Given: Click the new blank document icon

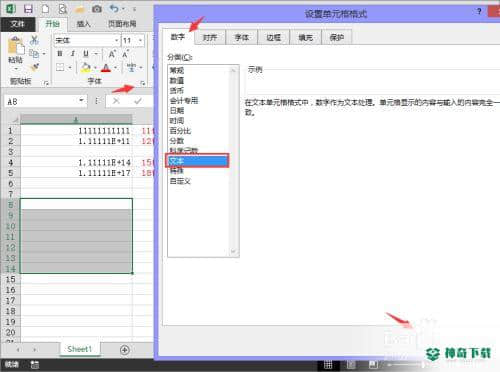Looking at the screenshot, I should 45,9.
